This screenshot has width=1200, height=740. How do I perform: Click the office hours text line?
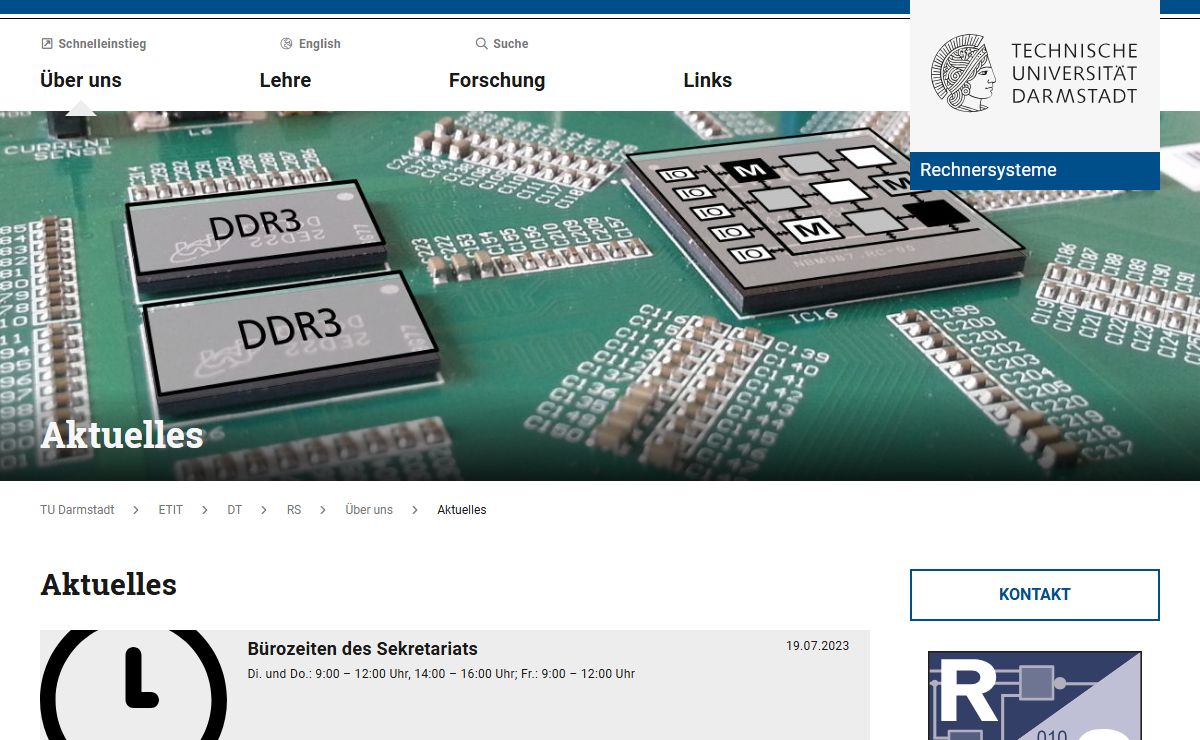point(441,674)
